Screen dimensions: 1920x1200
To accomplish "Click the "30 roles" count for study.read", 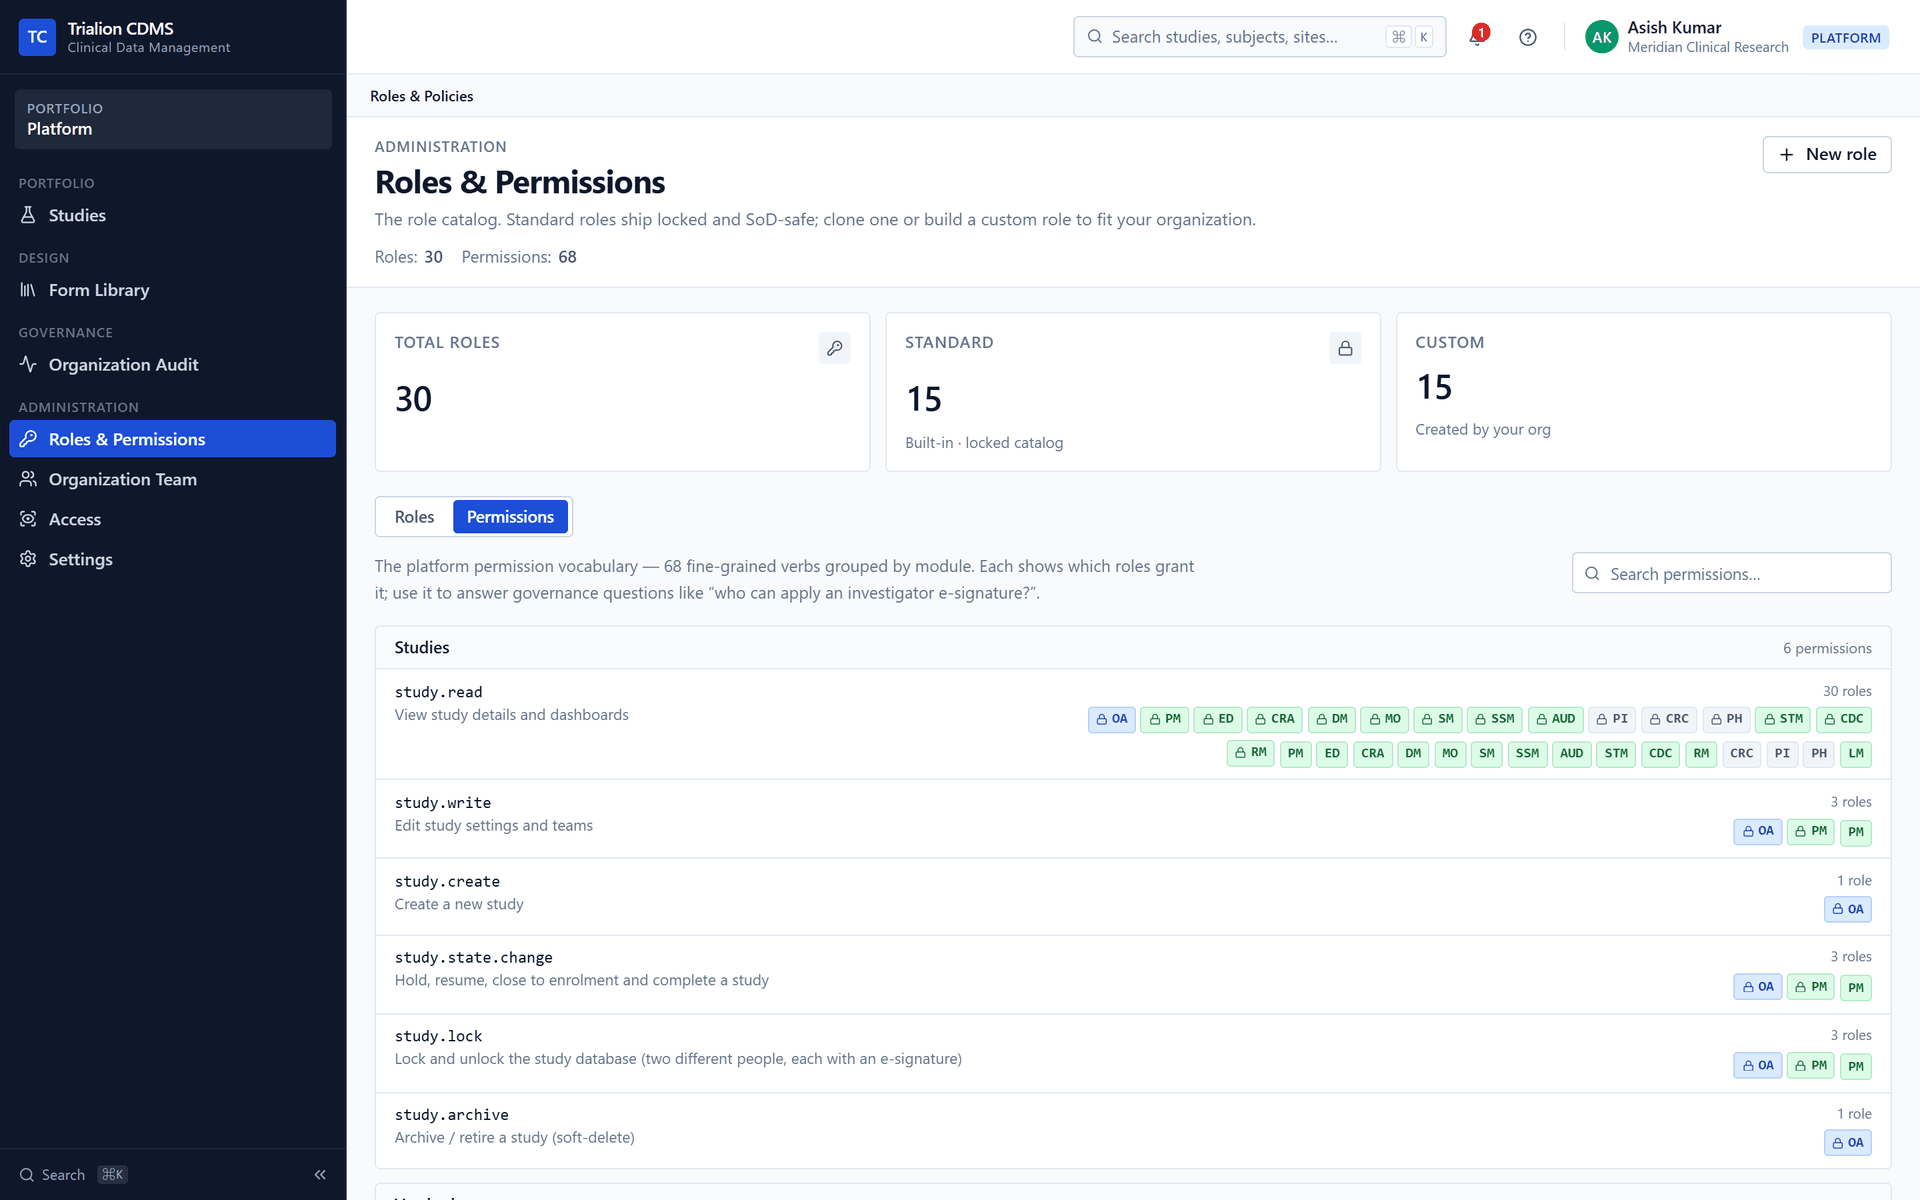I will [1847, 691].
